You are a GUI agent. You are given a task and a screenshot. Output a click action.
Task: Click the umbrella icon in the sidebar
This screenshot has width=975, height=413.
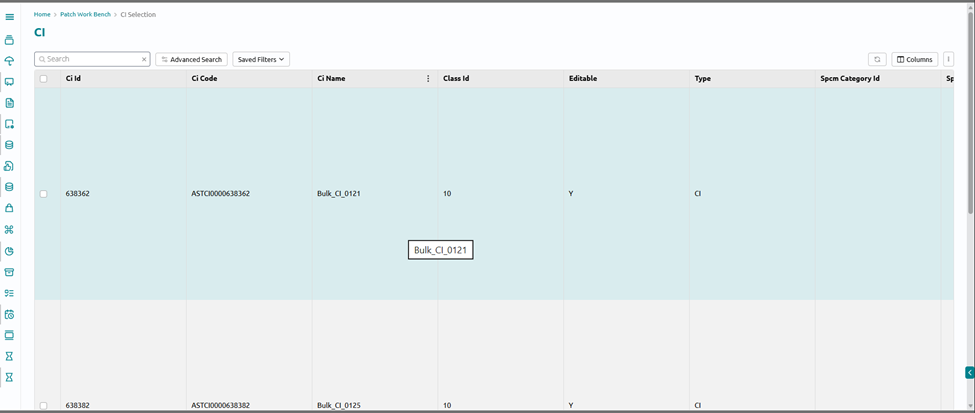[9, 61]
